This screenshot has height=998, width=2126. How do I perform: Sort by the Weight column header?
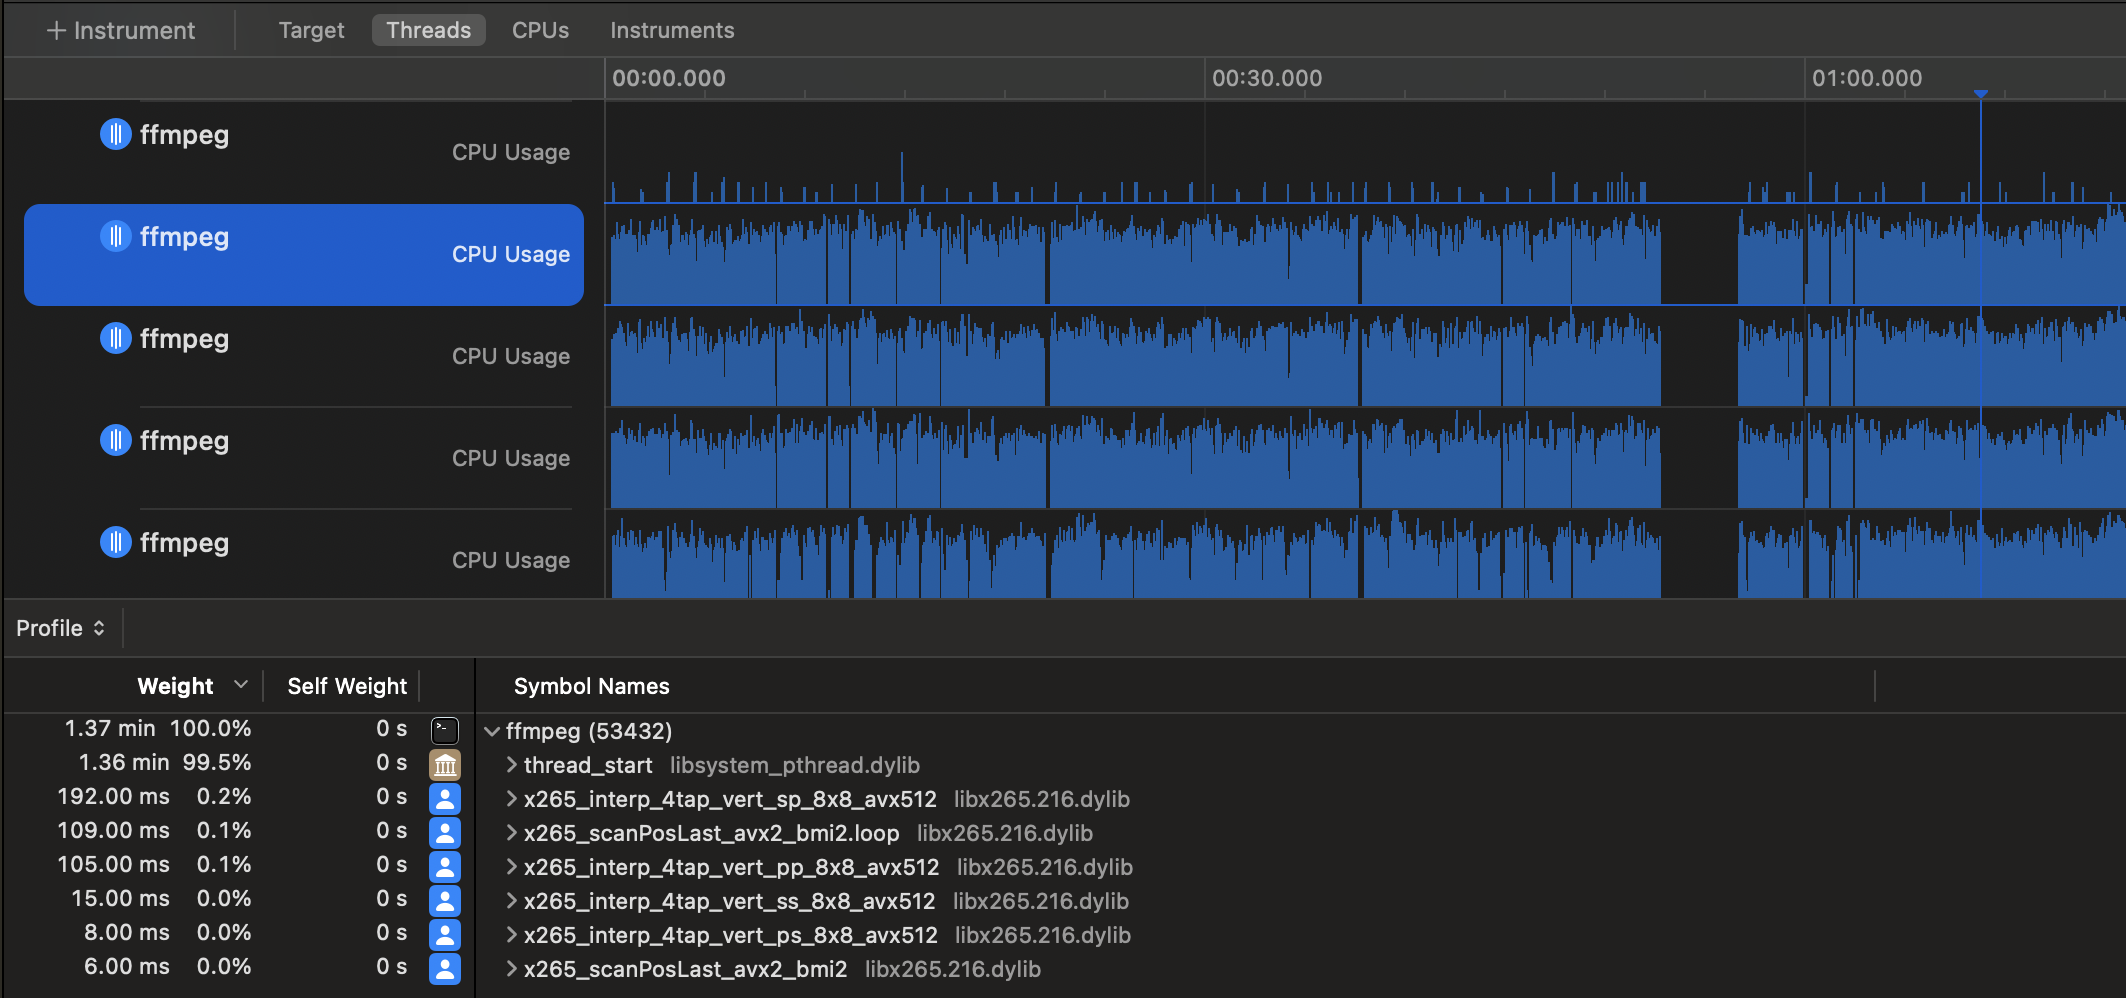175,686
